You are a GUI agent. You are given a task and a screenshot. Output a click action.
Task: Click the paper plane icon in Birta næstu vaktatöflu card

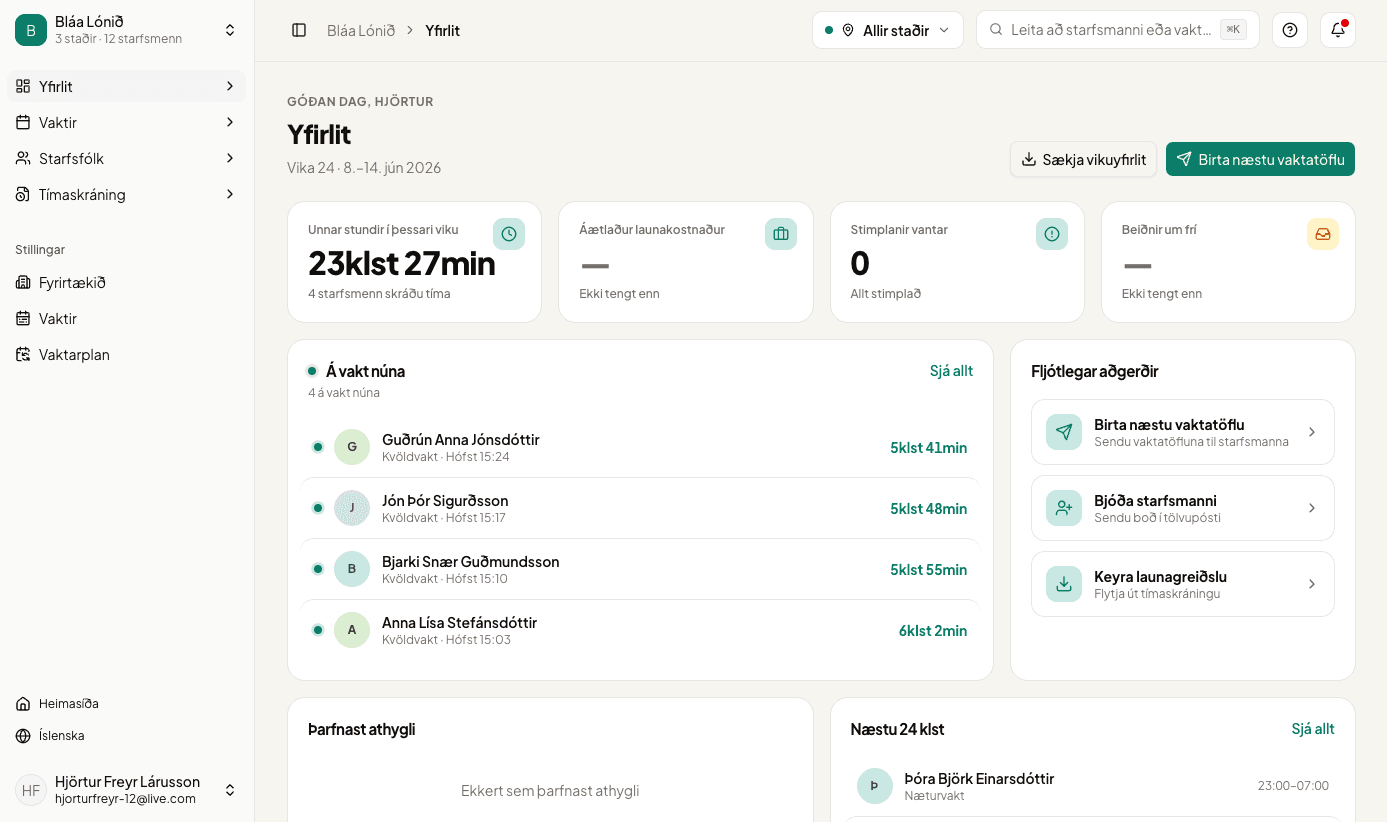click(x=1064, y=432)
